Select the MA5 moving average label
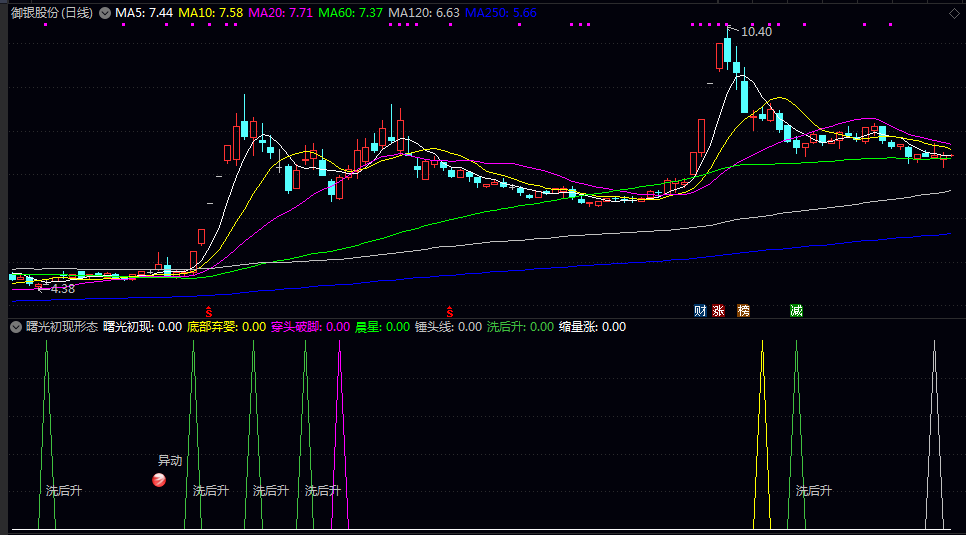The width and height of the screenshot is (966, 535). 144,13
